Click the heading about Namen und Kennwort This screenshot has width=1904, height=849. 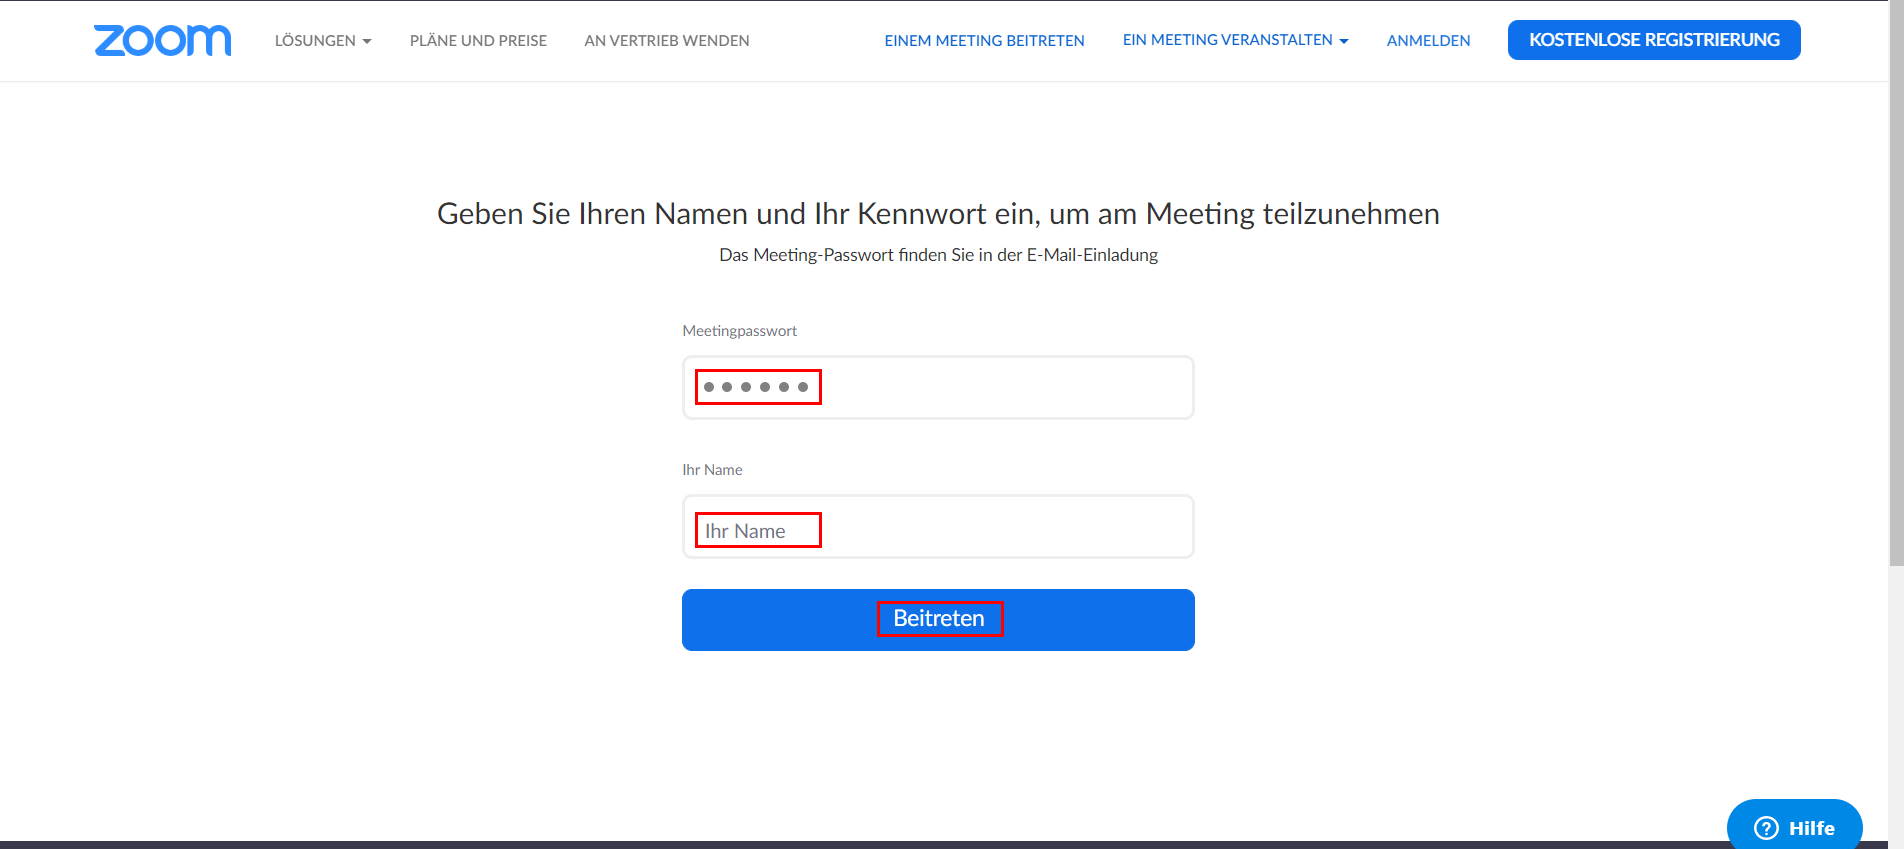(x=938, y=214)
